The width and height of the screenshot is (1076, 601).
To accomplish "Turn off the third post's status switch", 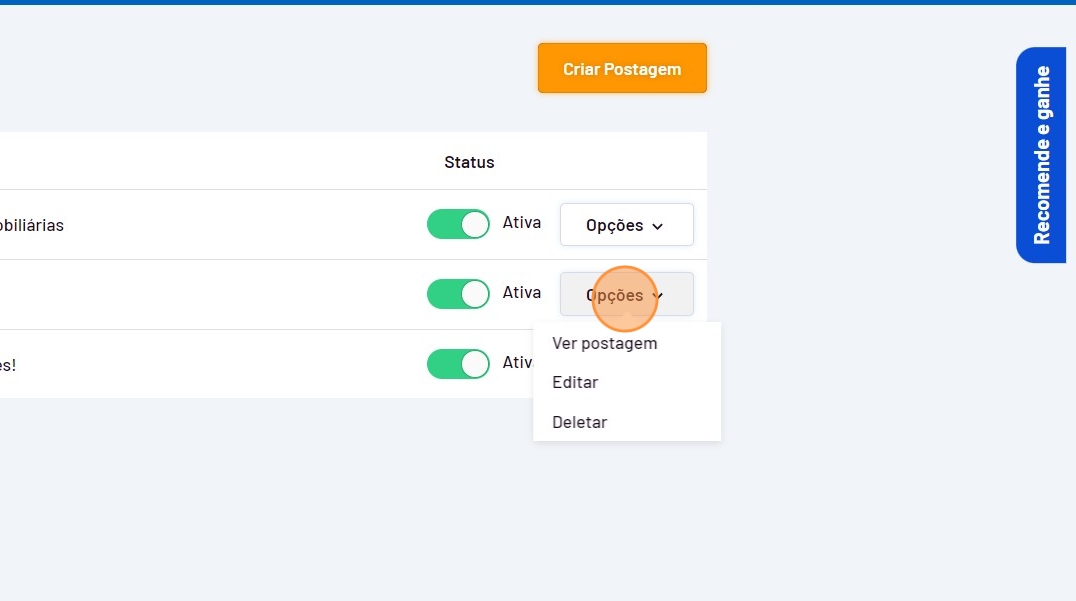I will point(458,364).
